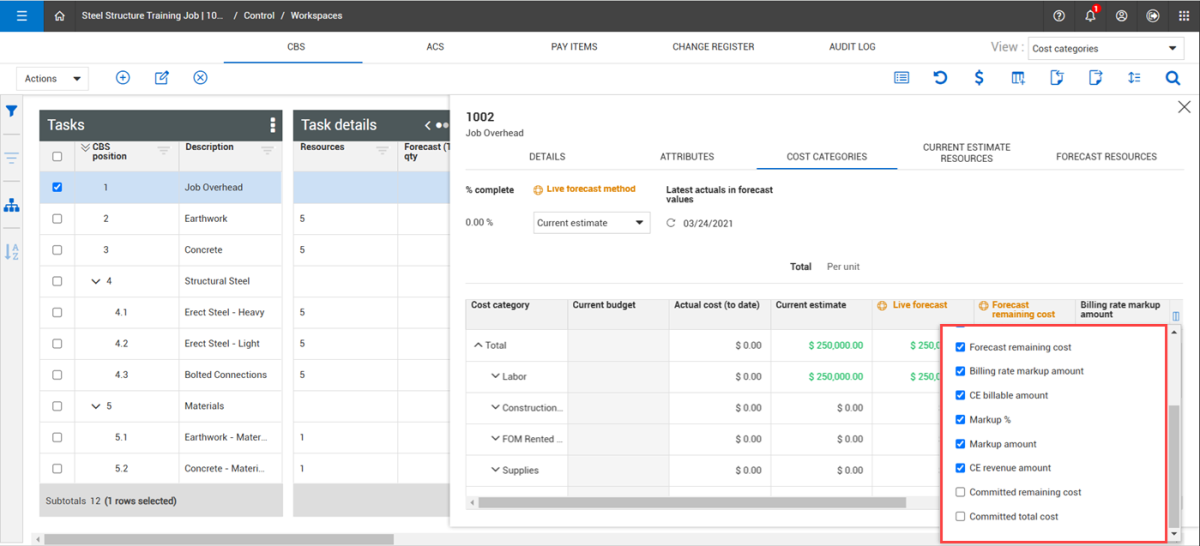Switch to the Change Register tab

click(x=713, y=47)
